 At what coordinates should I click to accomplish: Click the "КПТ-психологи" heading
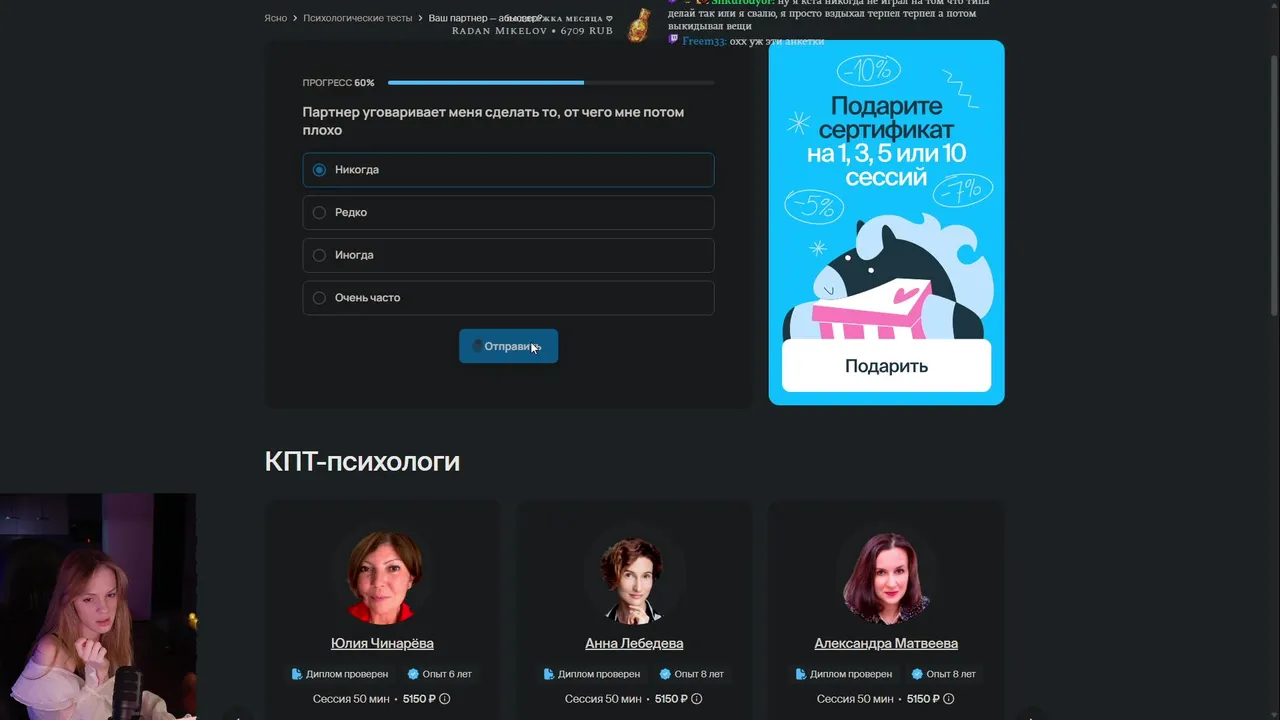[x=362, y=461]
